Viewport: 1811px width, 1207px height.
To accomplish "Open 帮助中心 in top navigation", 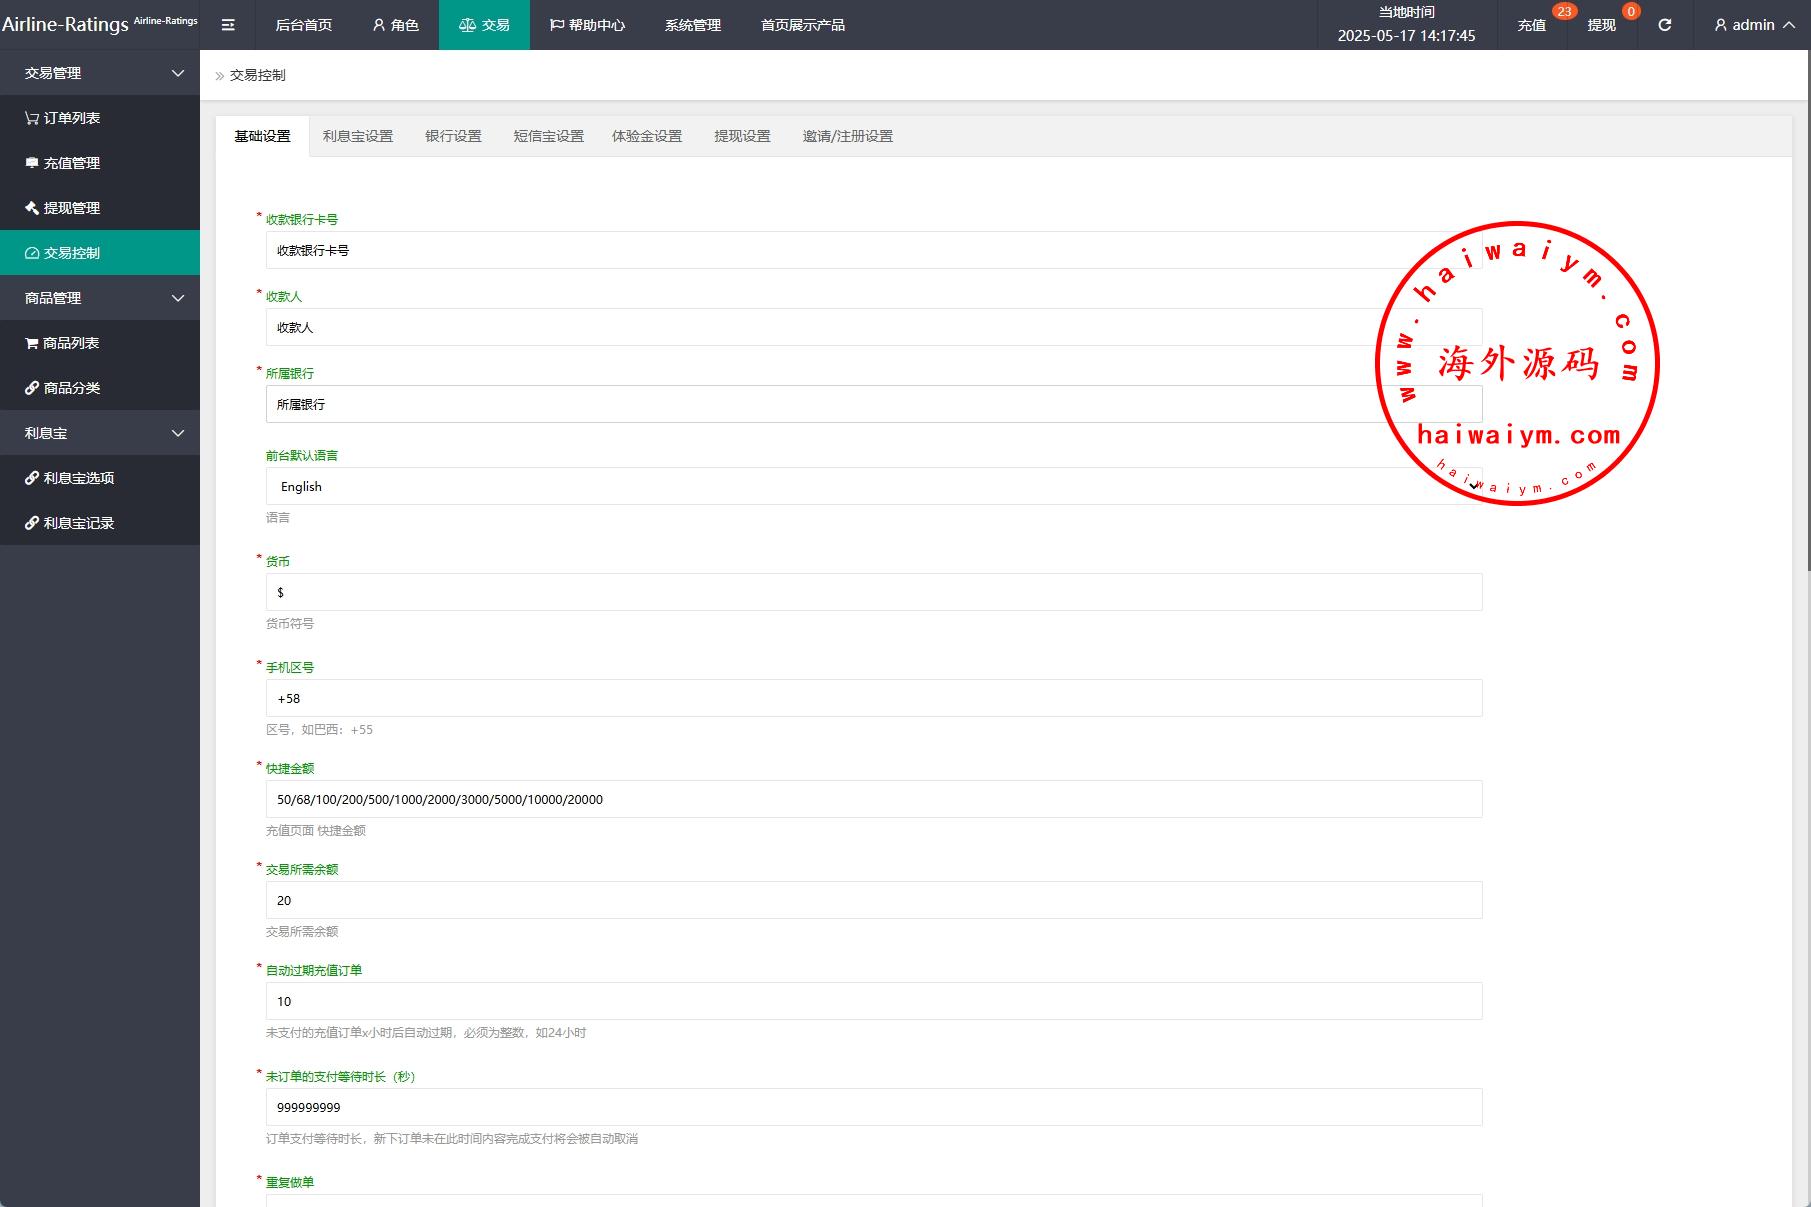I will pos(587,25).
